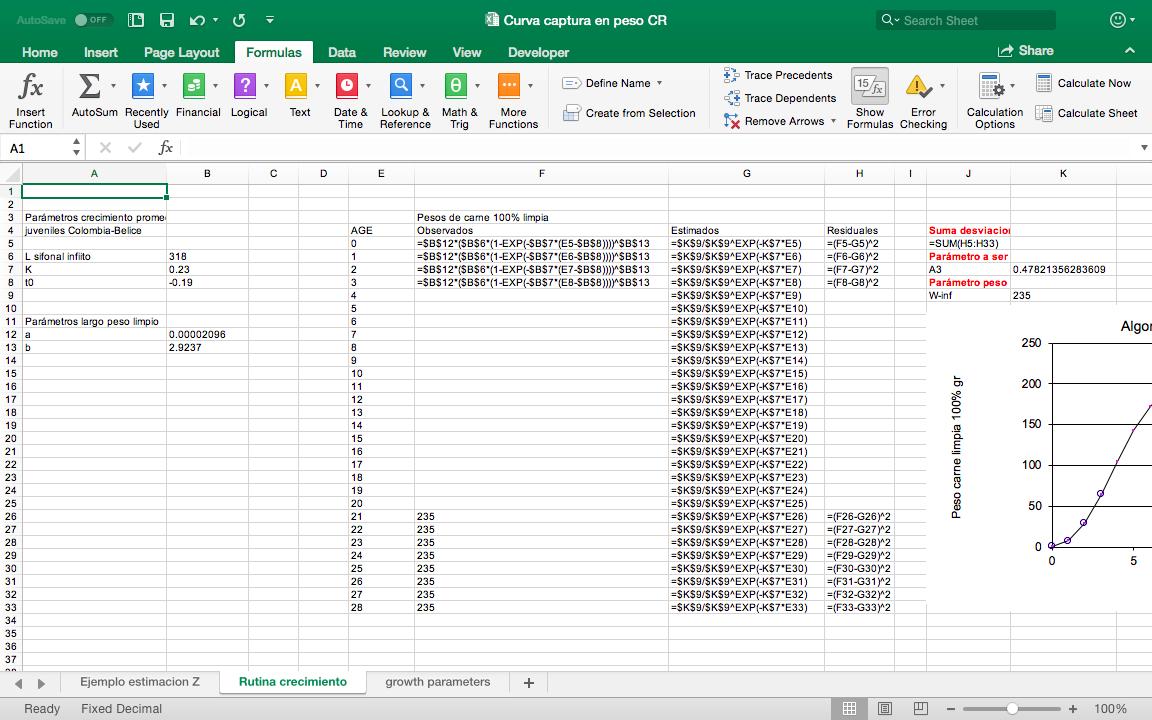1152x720 pixels.
Task: Click the Search Sheet field
Action: coord(966,20)
